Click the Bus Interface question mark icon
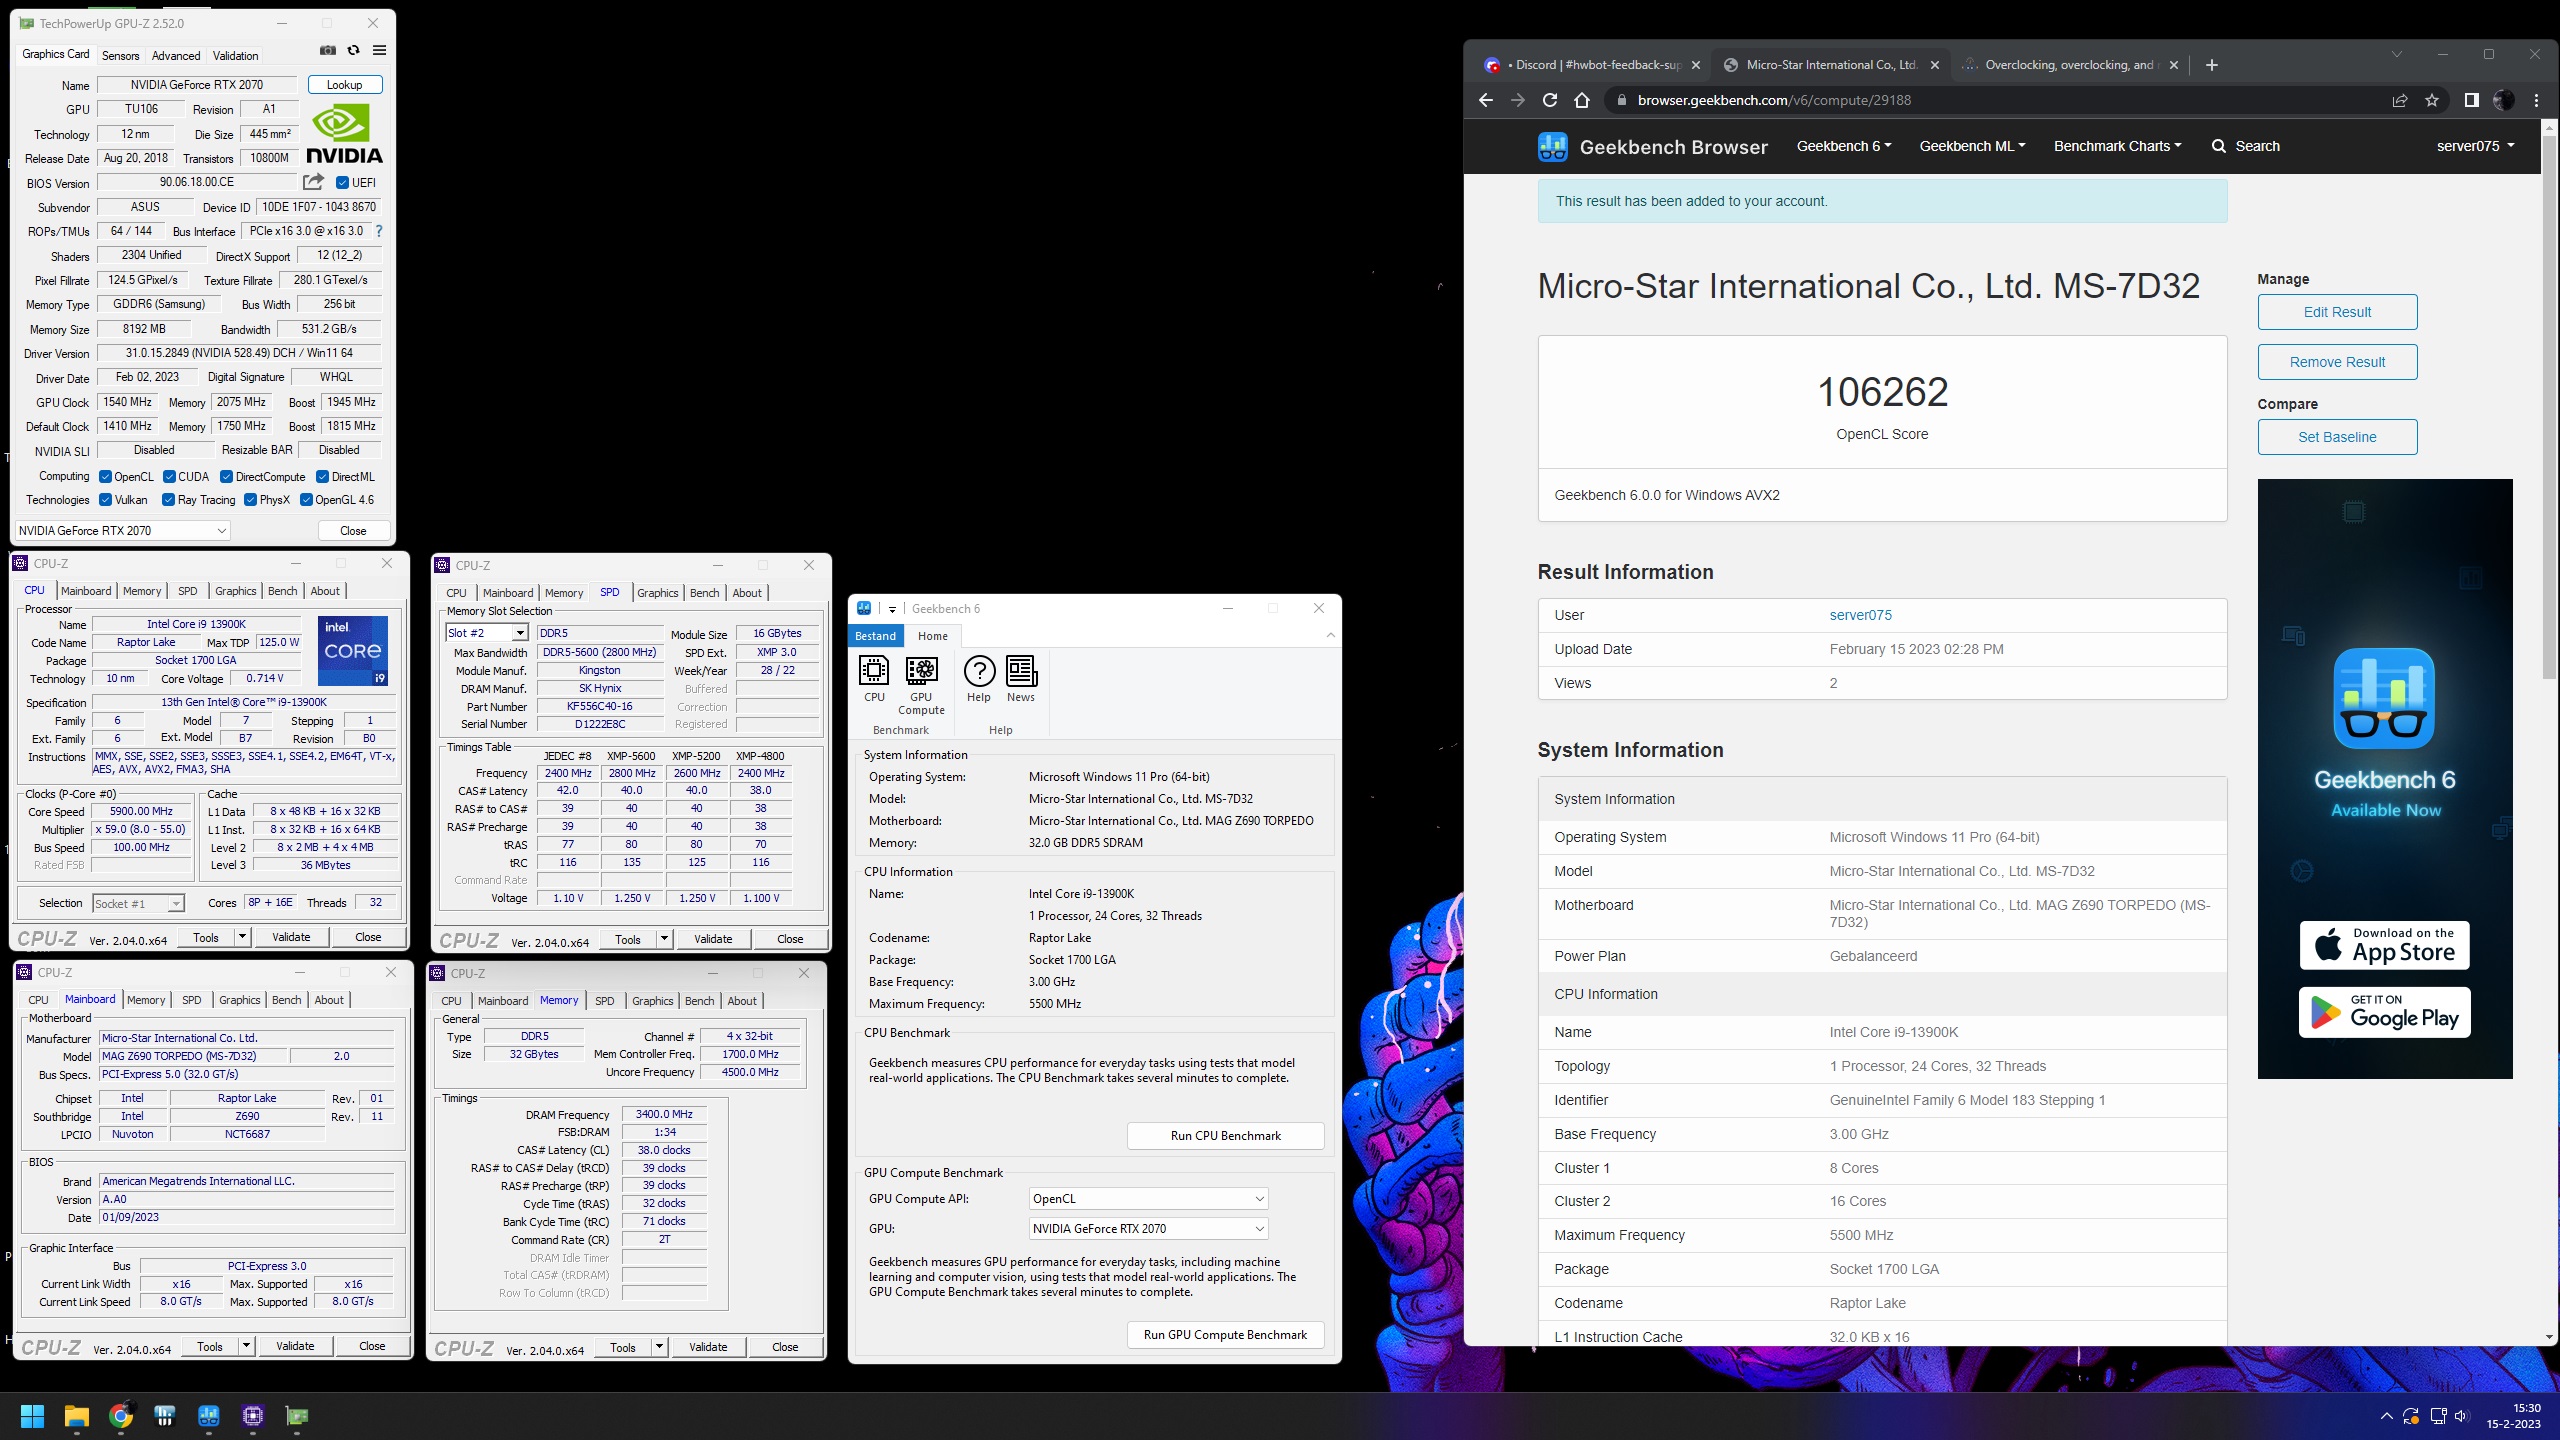The image size is (2560, 1440). tap(379, 231)
